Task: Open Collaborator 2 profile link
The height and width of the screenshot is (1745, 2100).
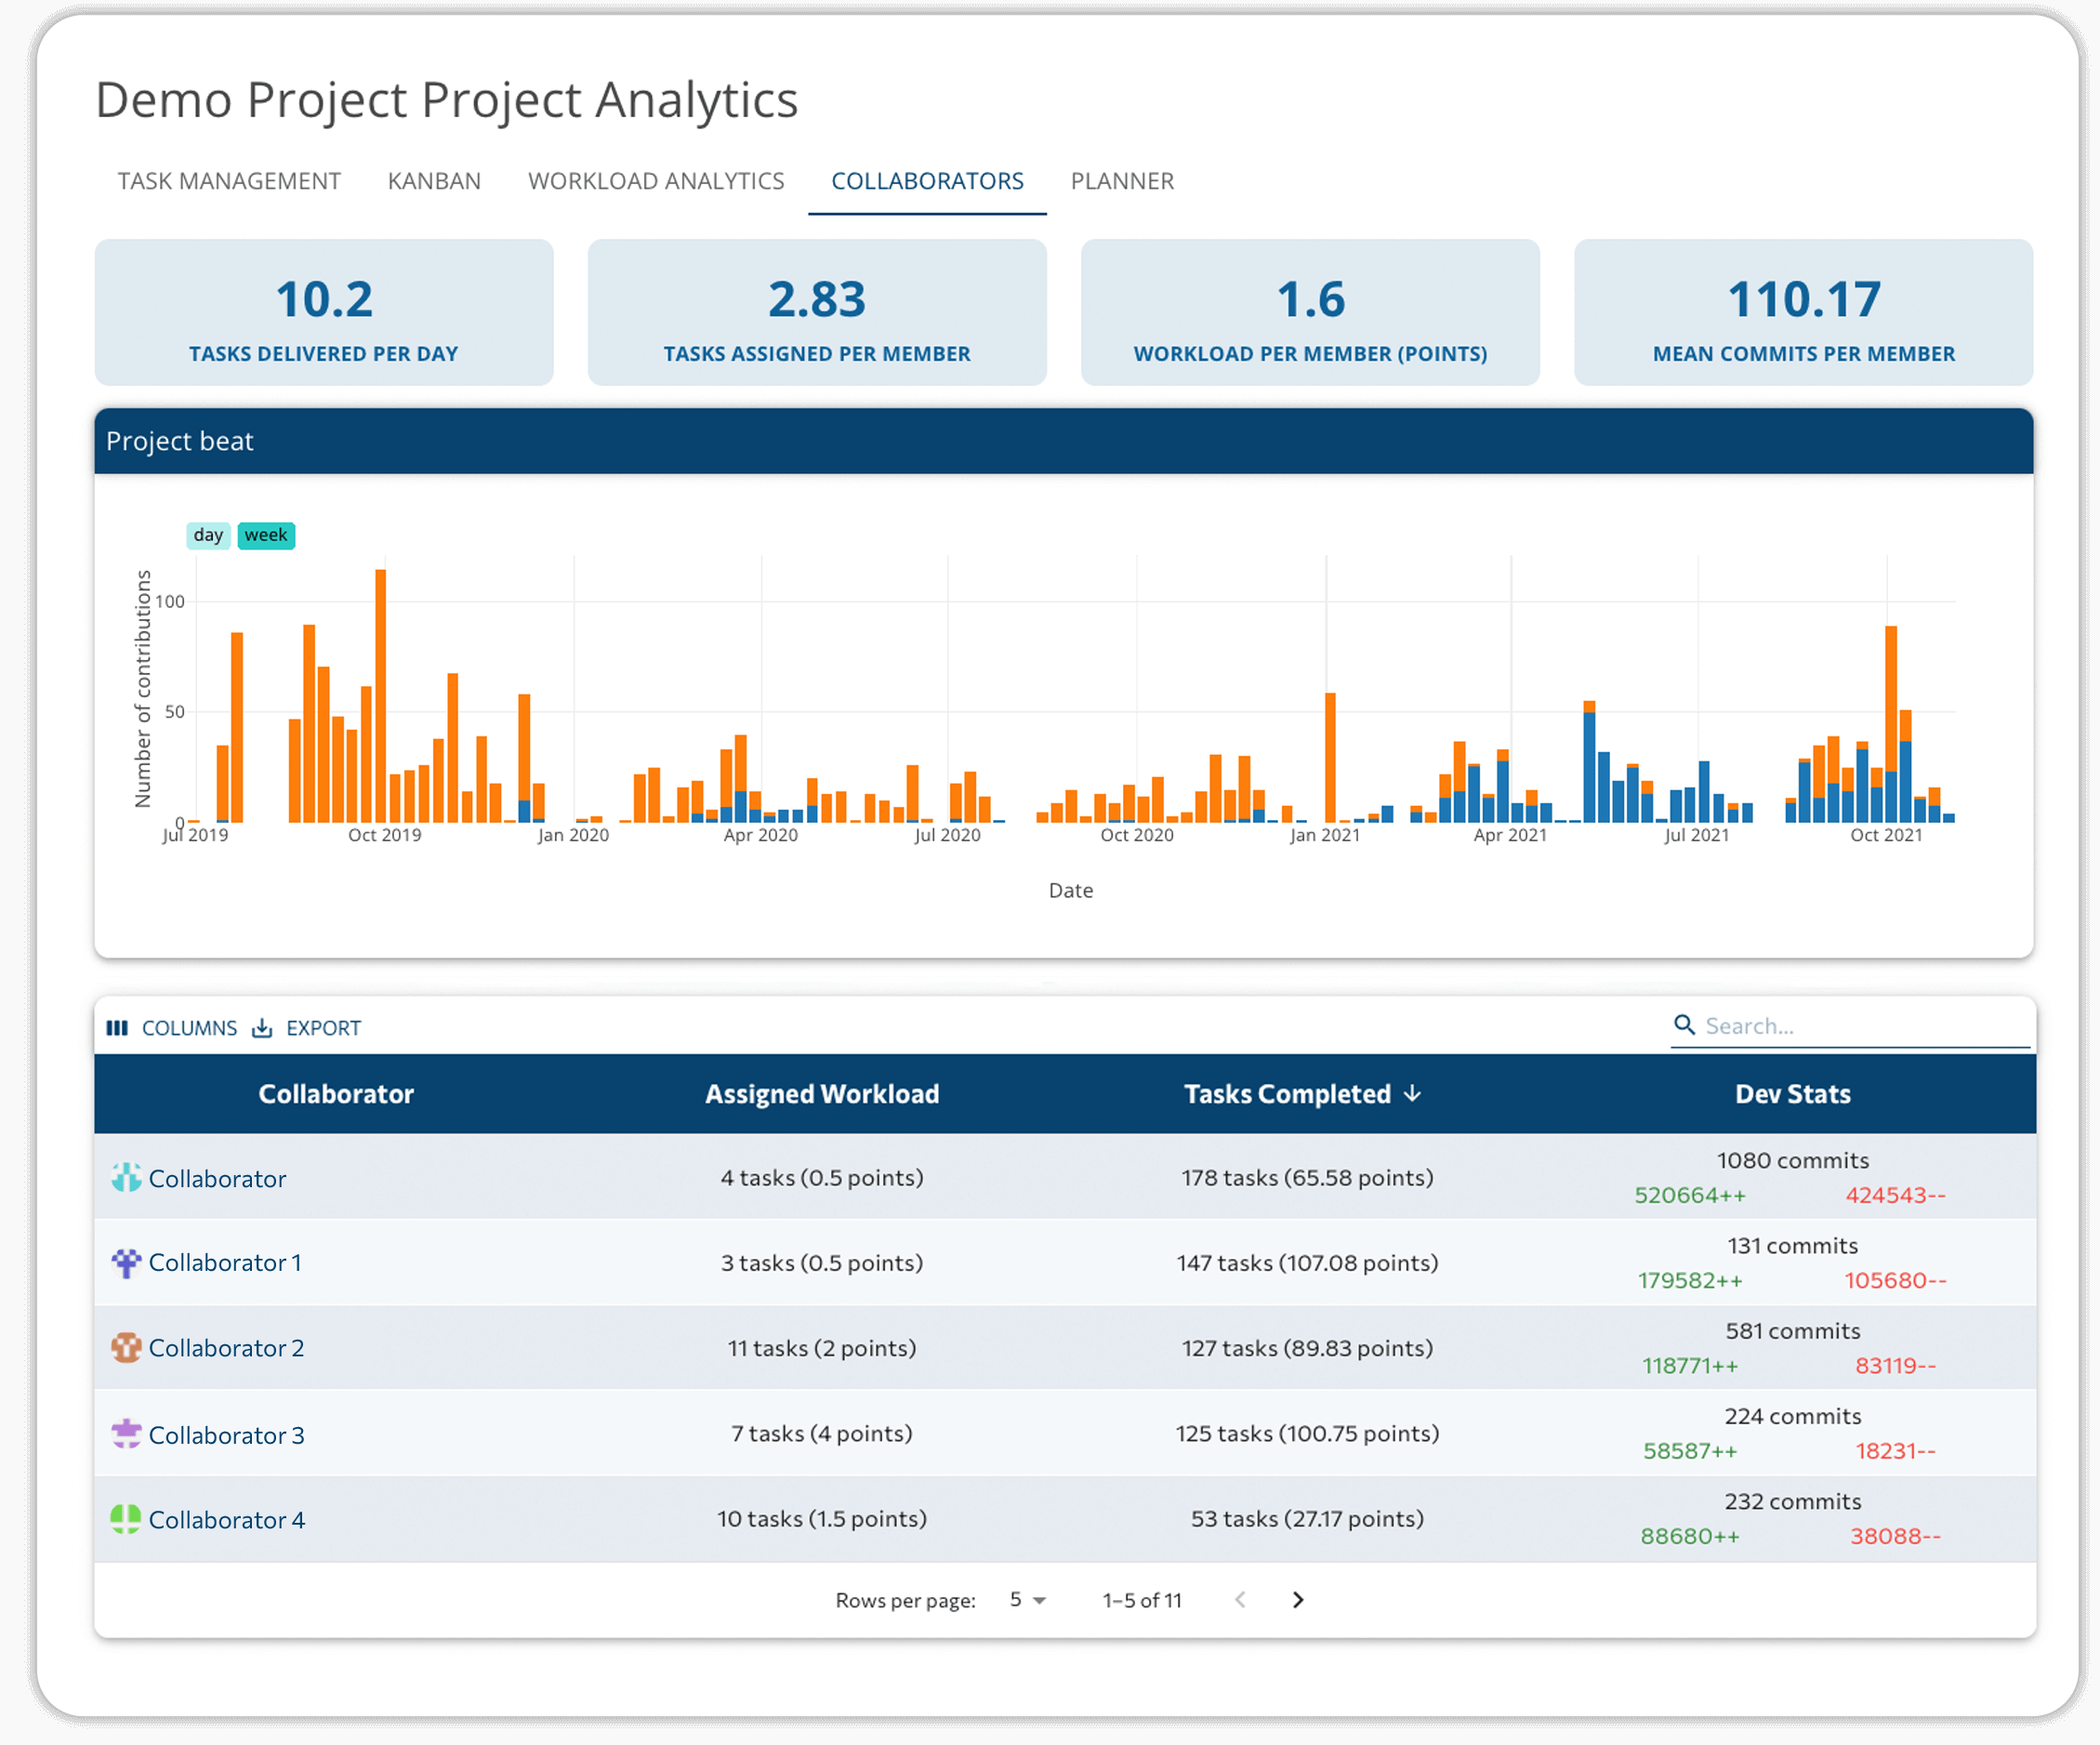Action: [226, 1348]
